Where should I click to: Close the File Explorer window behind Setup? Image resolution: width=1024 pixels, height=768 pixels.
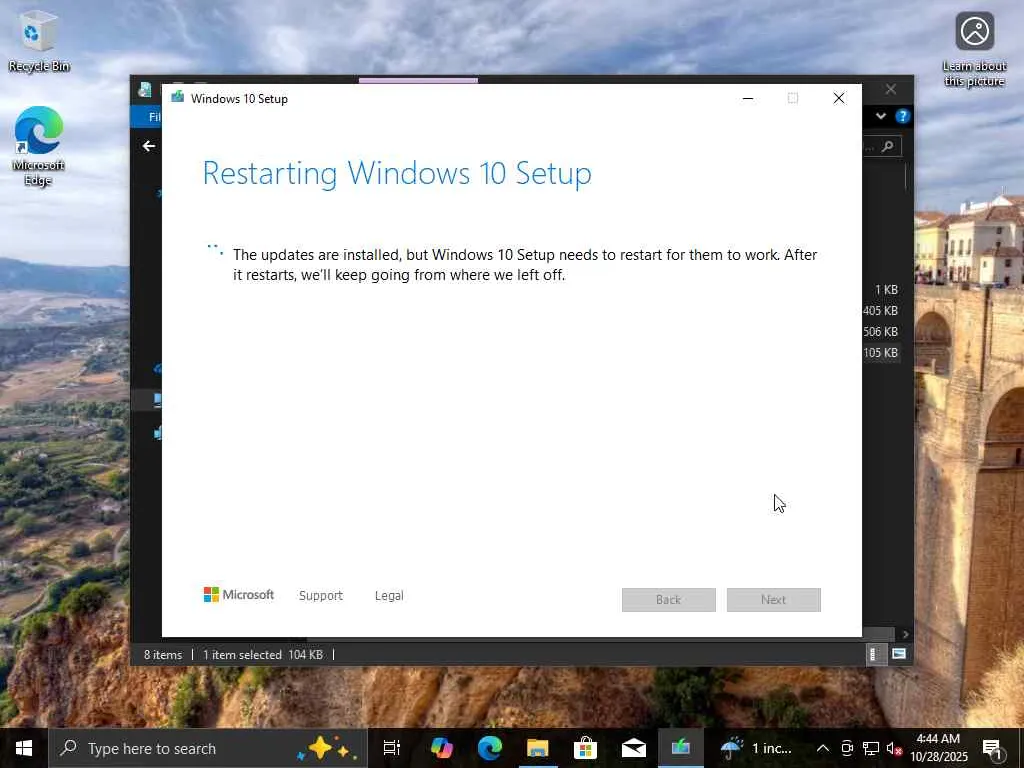click(x=891, y=89)
